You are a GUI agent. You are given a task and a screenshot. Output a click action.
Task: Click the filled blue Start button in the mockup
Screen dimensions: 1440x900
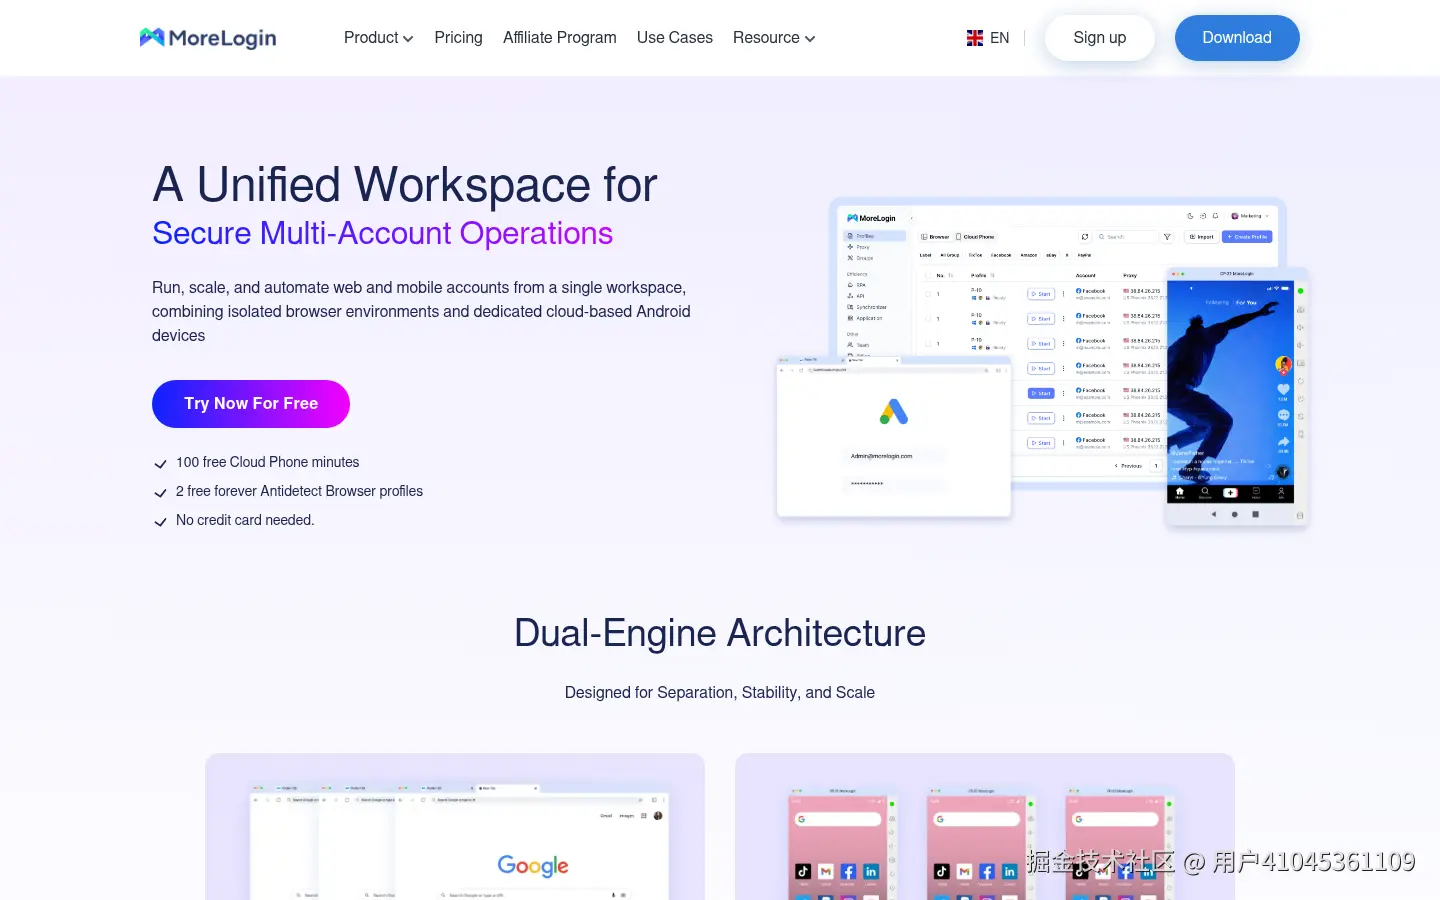coord(1041,393)
